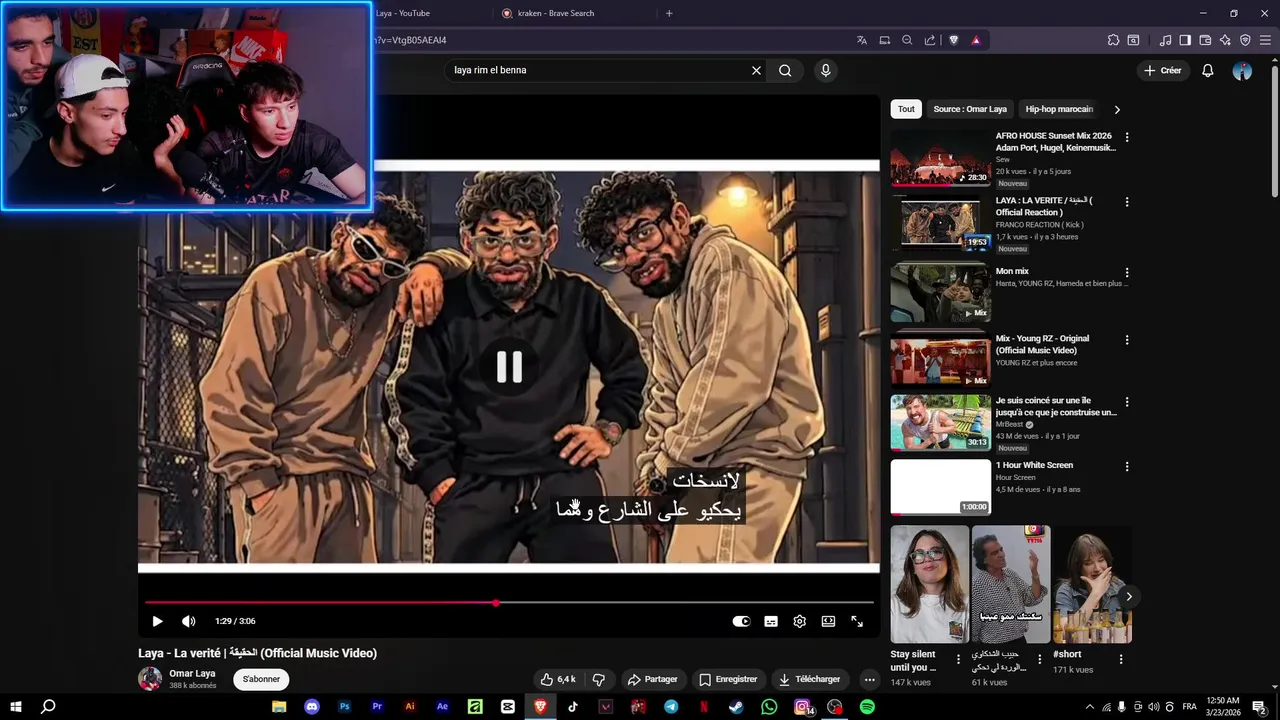Screen dimensions: 1280x720
Task: Enter fullscreen mode in the player
Action: (x=857, y=621)
